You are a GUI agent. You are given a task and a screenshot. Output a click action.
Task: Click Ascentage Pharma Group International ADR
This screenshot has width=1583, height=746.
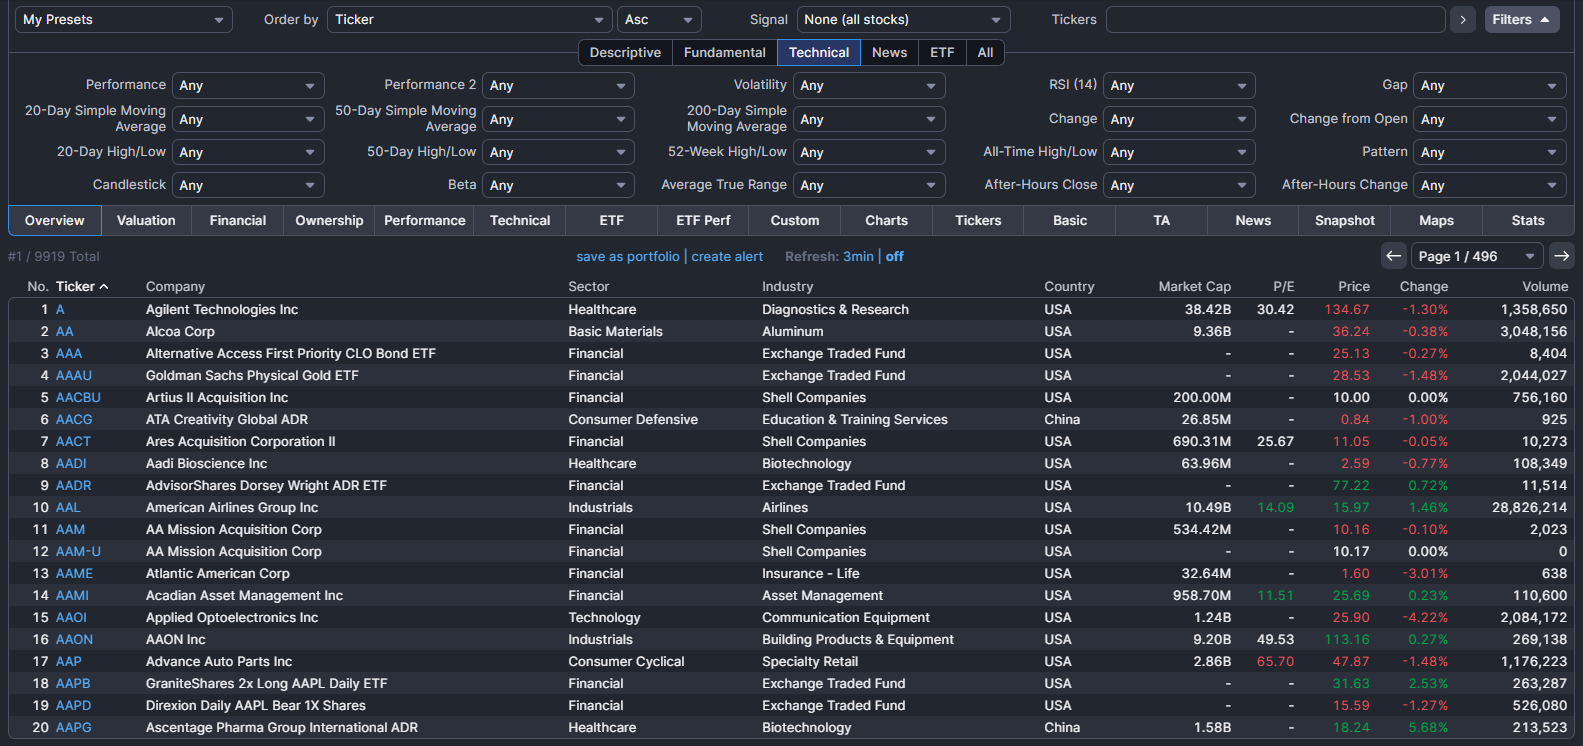(x=282, y=728)
